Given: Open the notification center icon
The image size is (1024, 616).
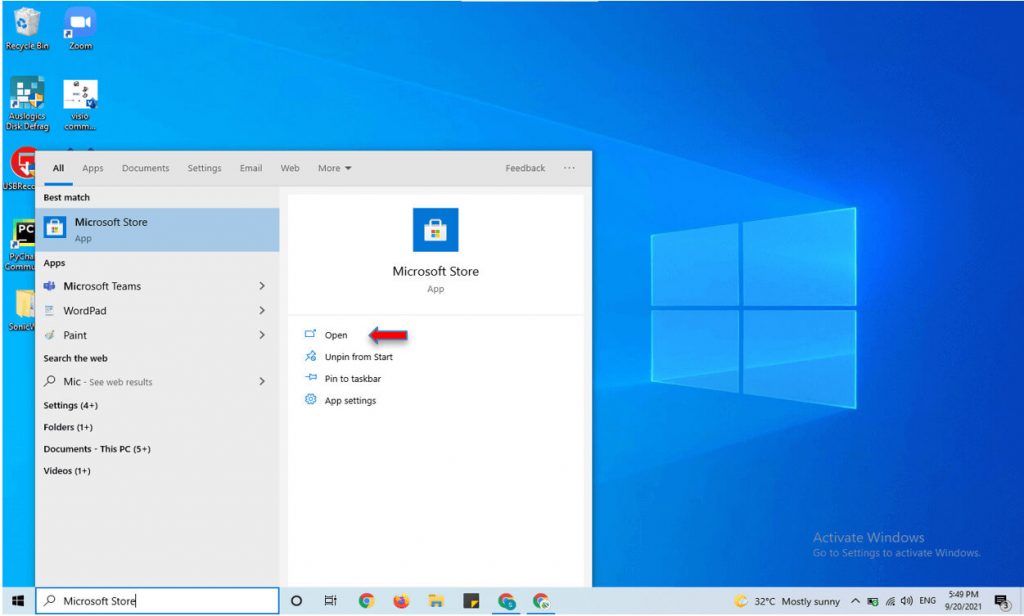Looking at the screenshot, I should [x=1001, y=601].
